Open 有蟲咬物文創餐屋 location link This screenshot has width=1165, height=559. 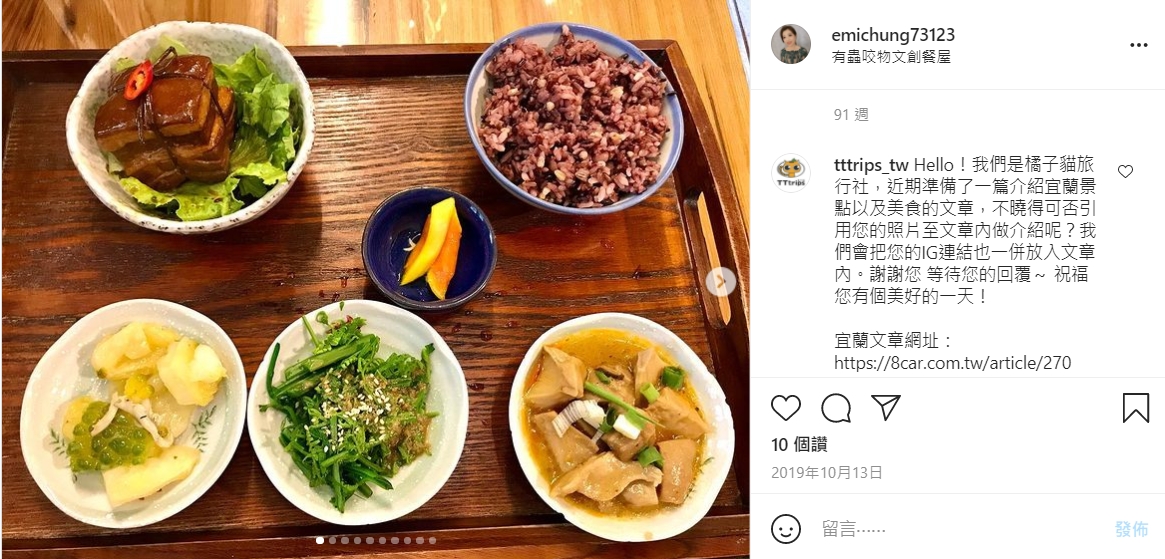[x=891, y=56]
